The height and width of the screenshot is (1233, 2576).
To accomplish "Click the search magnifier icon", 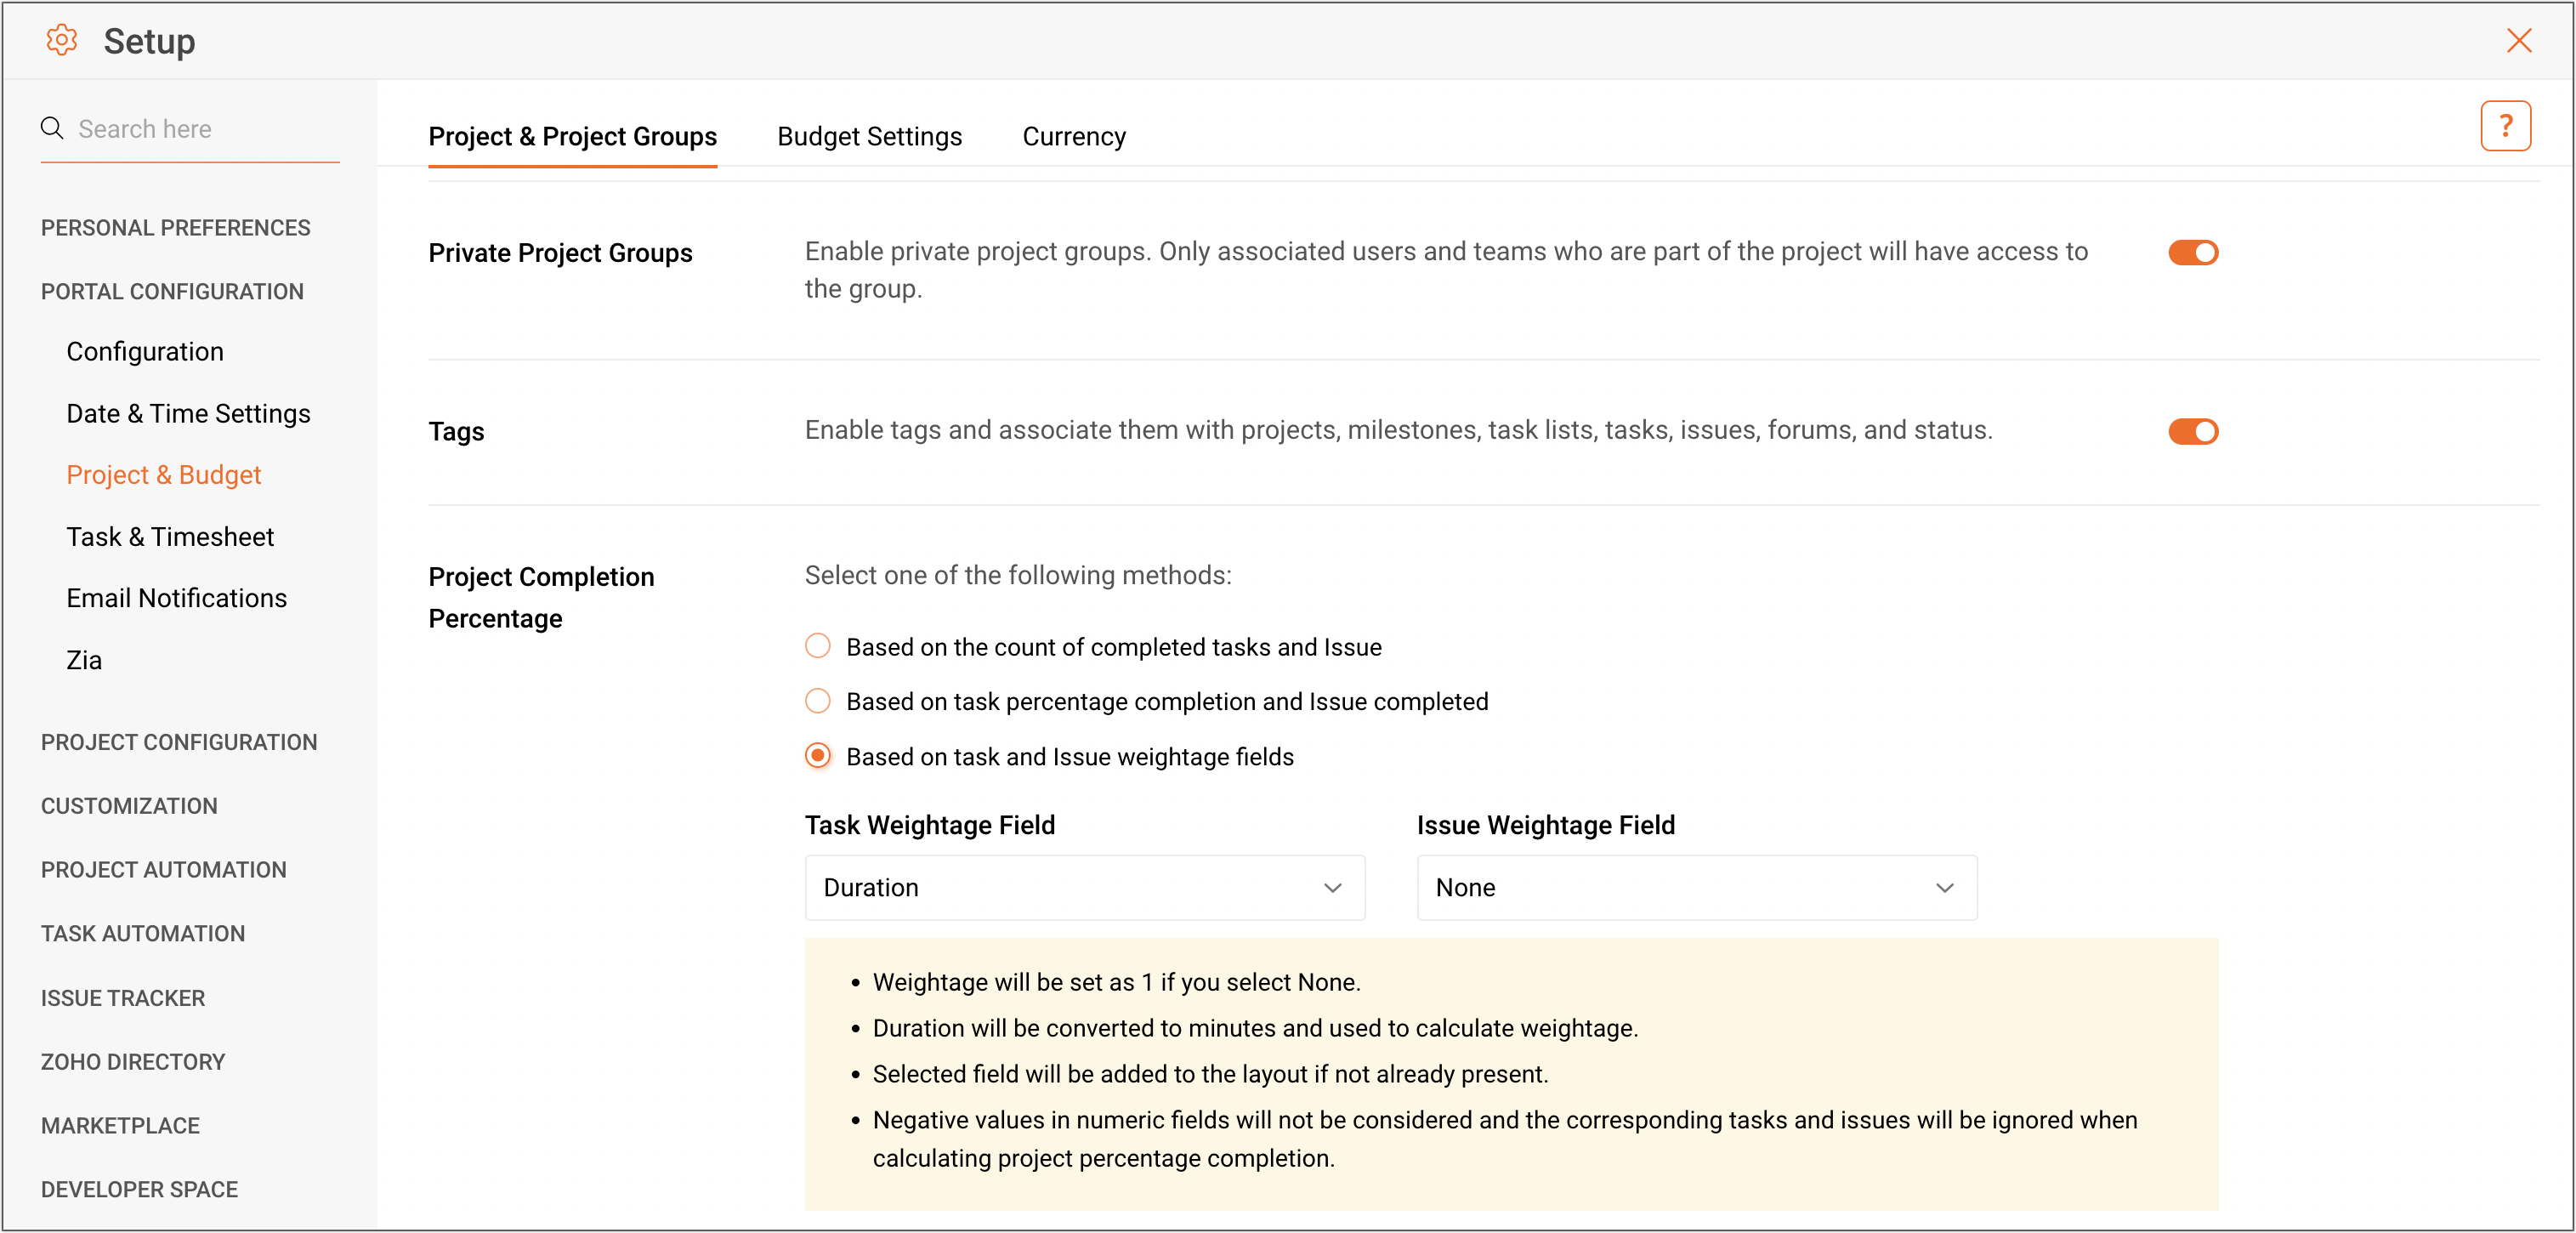I will [52, 128].
